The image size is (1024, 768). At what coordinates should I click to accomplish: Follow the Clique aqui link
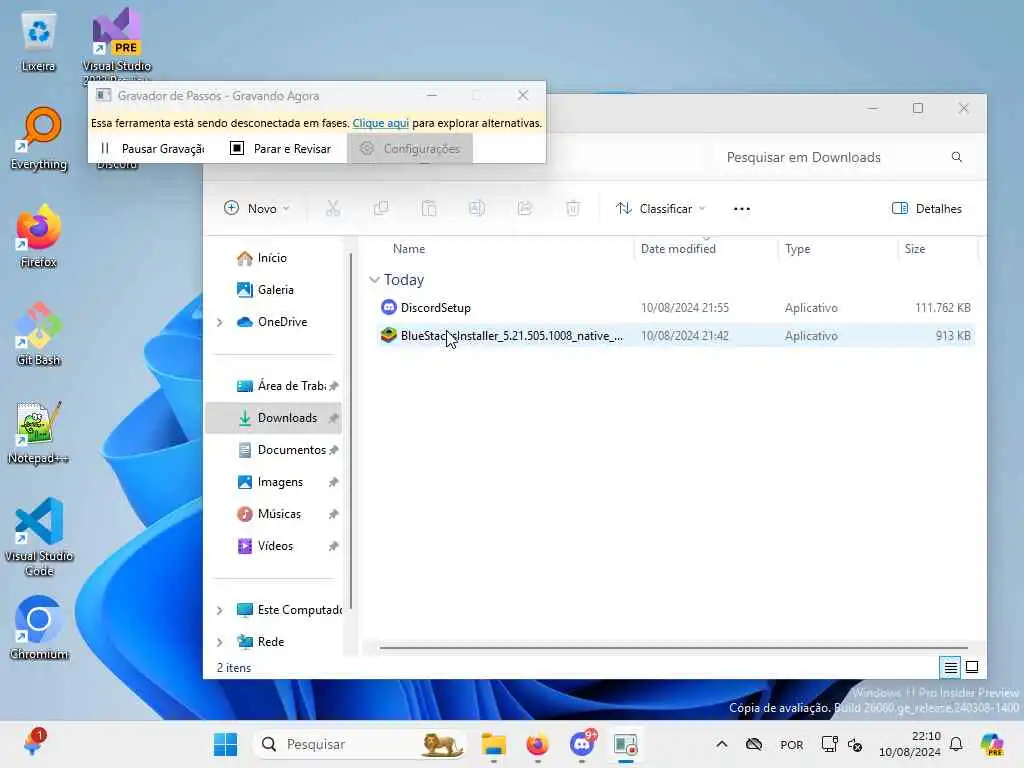[381, 123]
